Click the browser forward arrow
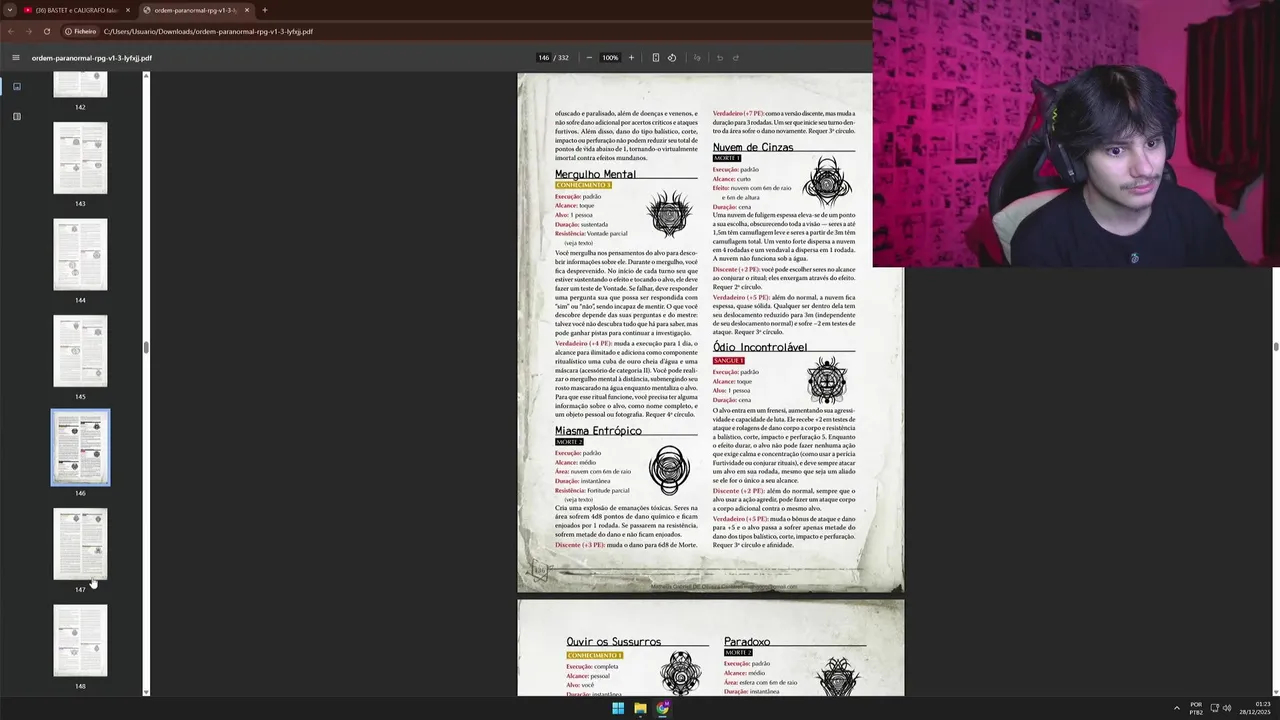This screenshot has height=720, width=1280. (x=29, y=32)
